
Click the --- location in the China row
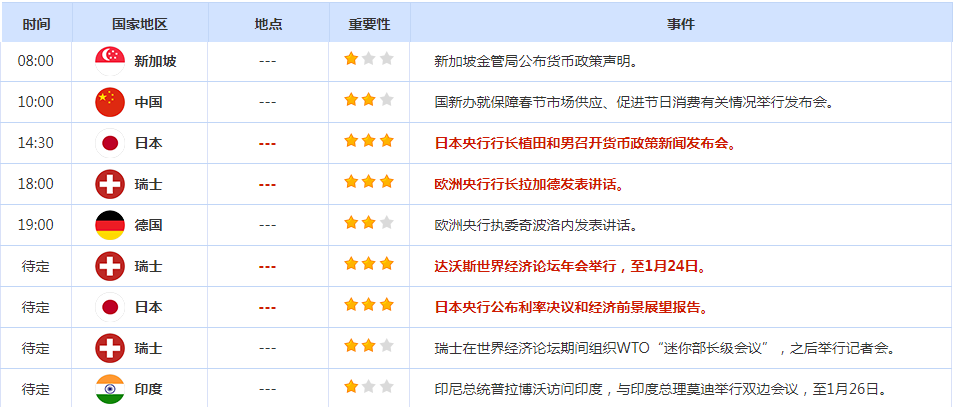268,102
